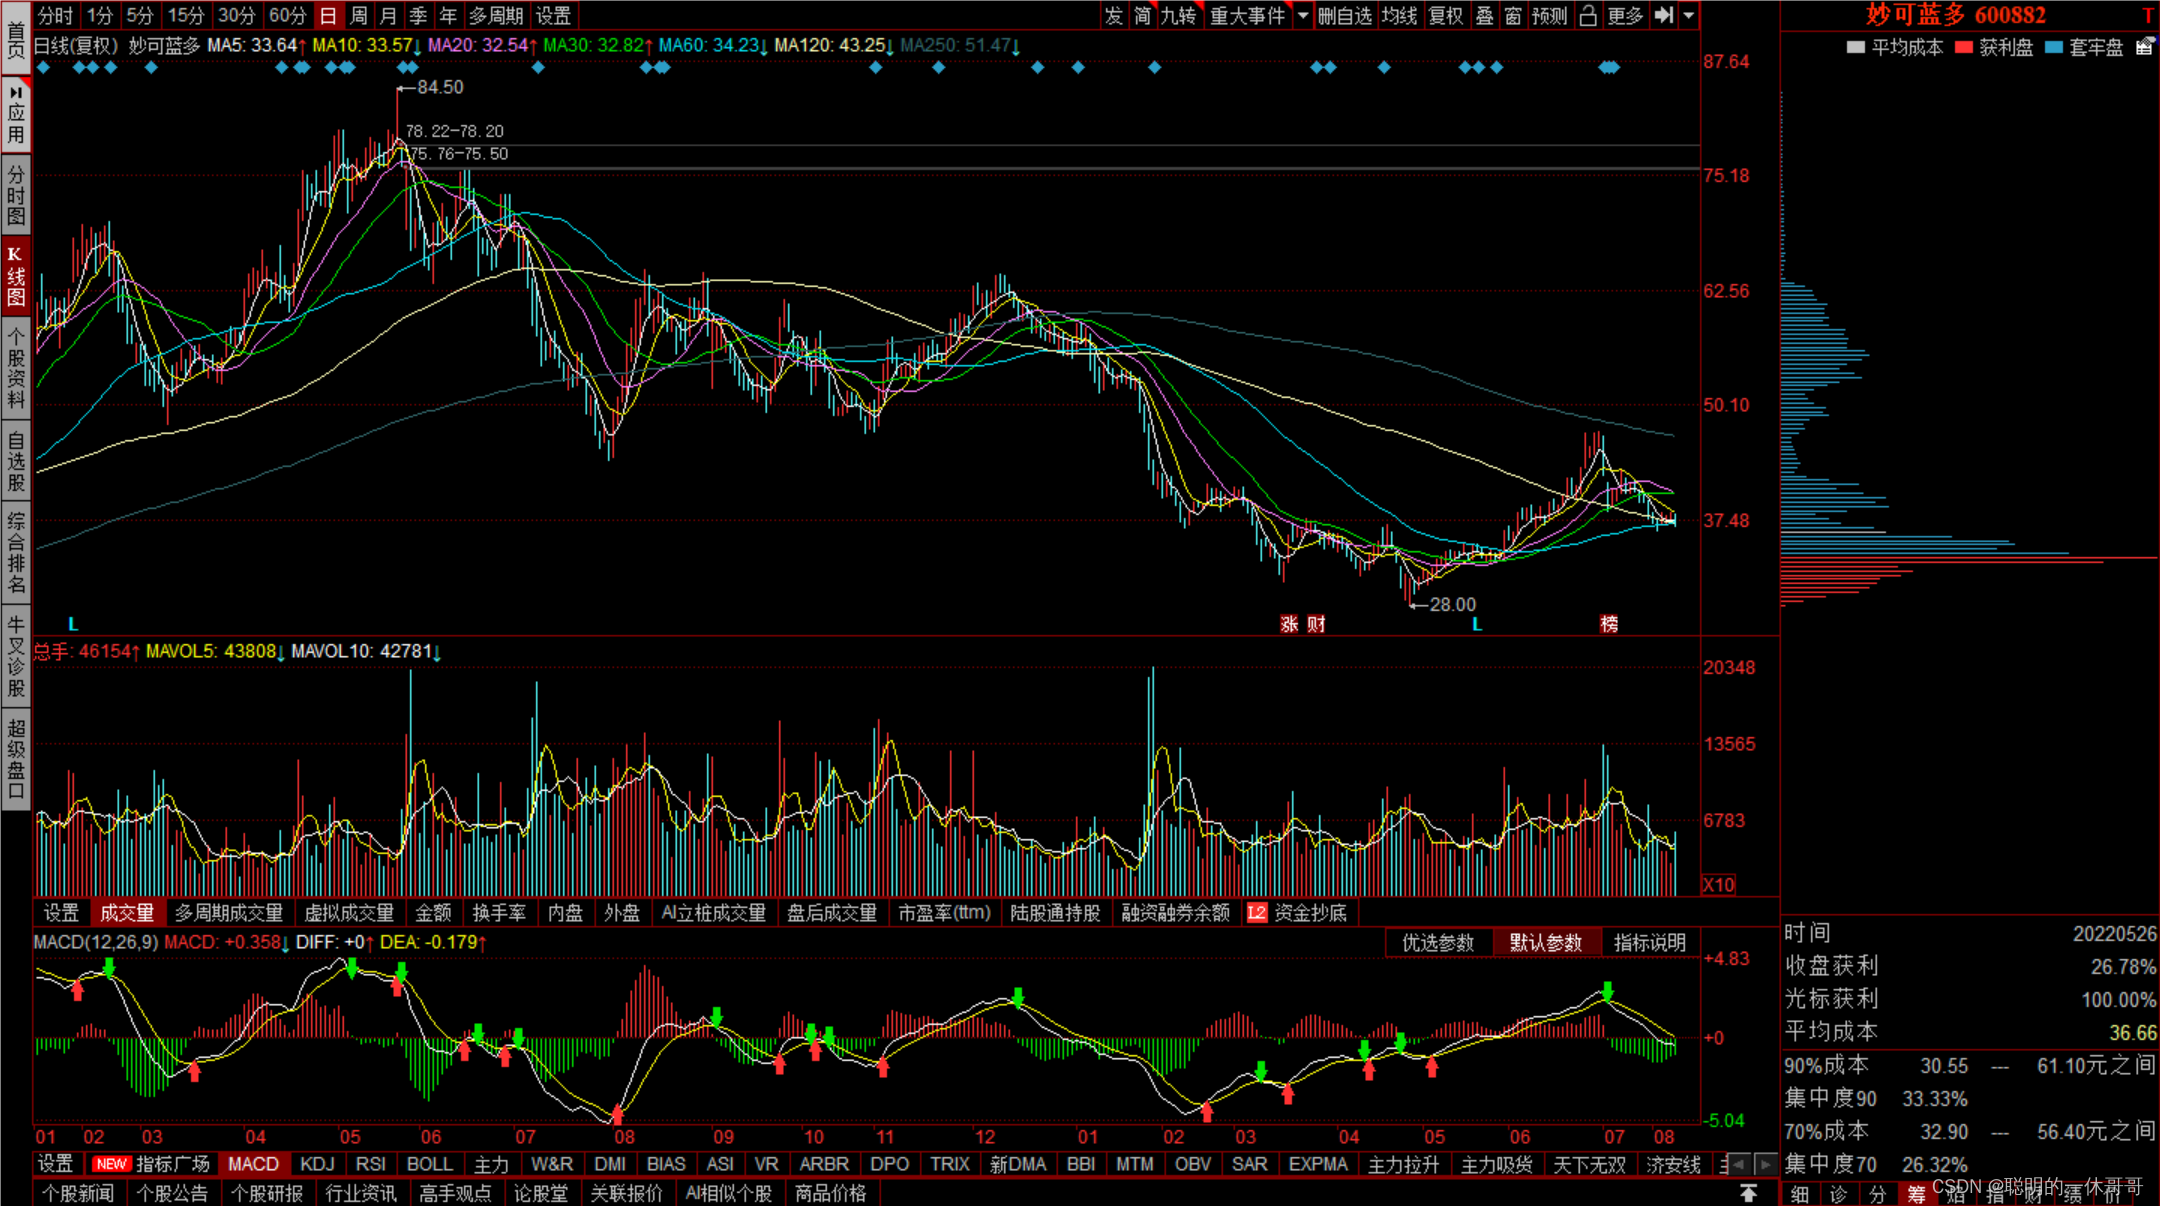Click the red 榜 event marker
The image size is (2160, 1206).
tap(1609, 624)
